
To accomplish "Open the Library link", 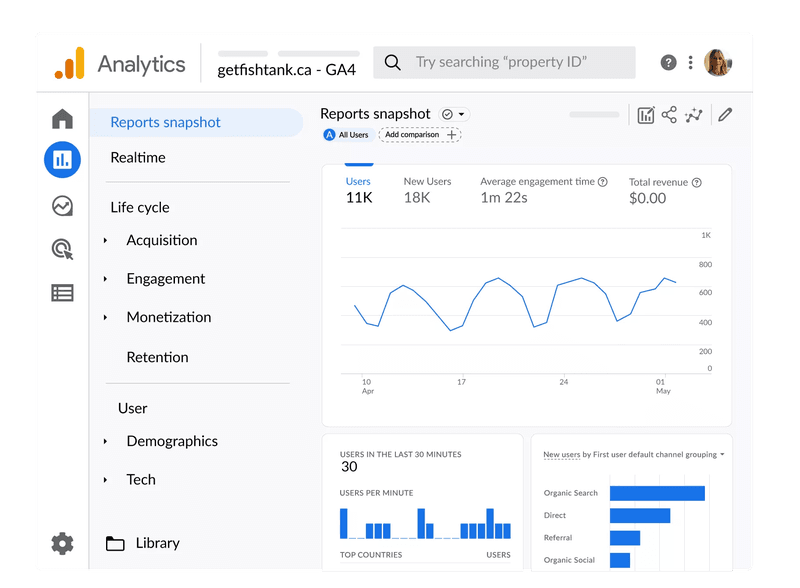I will (156, 543).
